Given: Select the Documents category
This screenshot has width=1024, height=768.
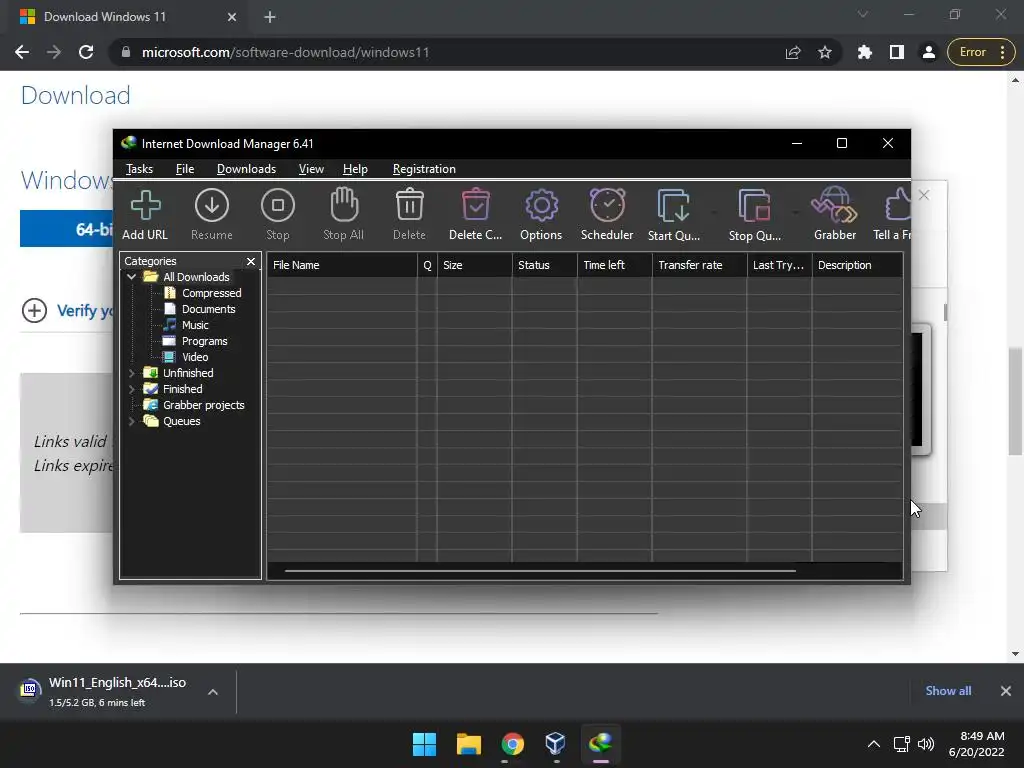Looking at the screenshot, I should pyautogui.click(x=208, y=309).
